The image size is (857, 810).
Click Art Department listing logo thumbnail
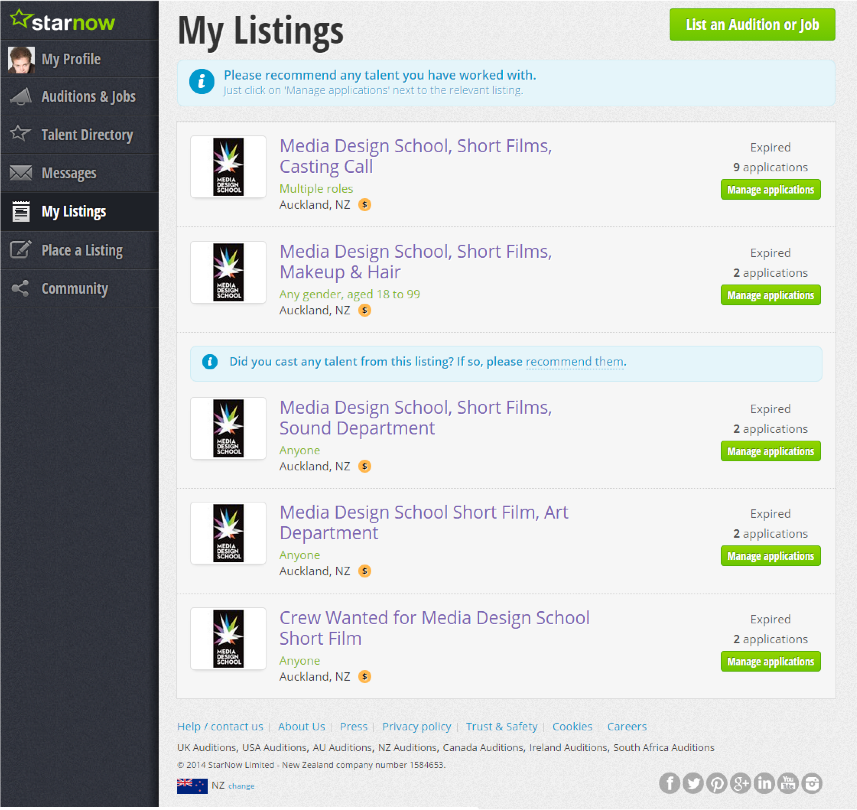(228, 533)
